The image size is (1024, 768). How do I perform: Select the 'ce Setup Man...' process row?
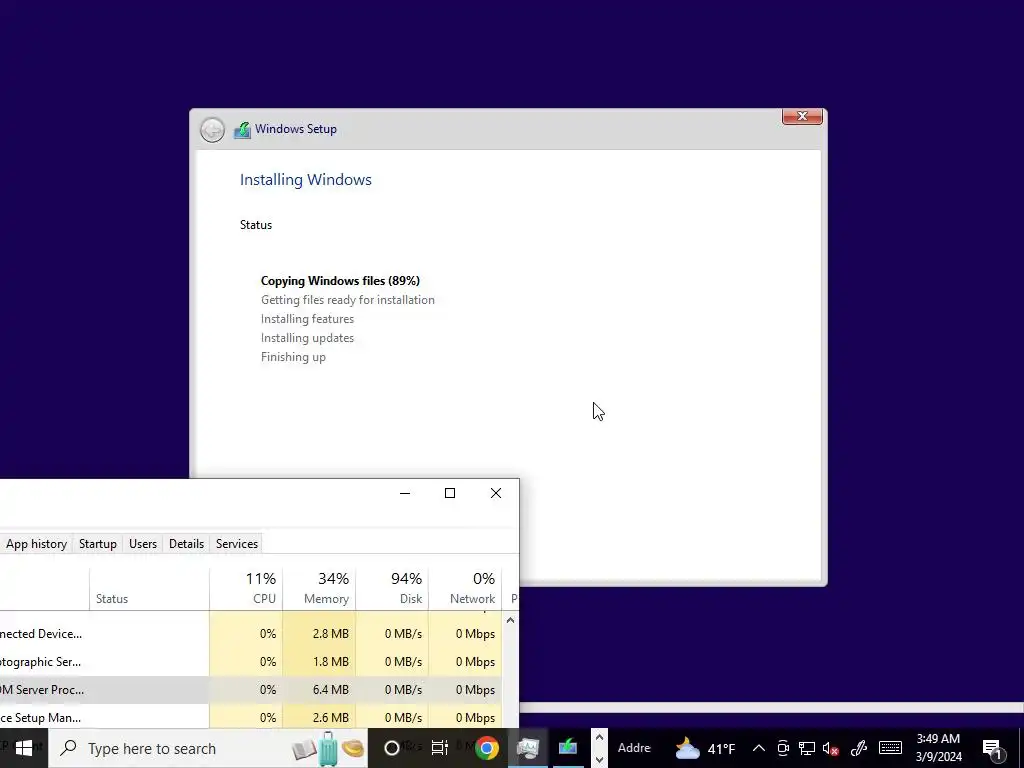[251, 717]
